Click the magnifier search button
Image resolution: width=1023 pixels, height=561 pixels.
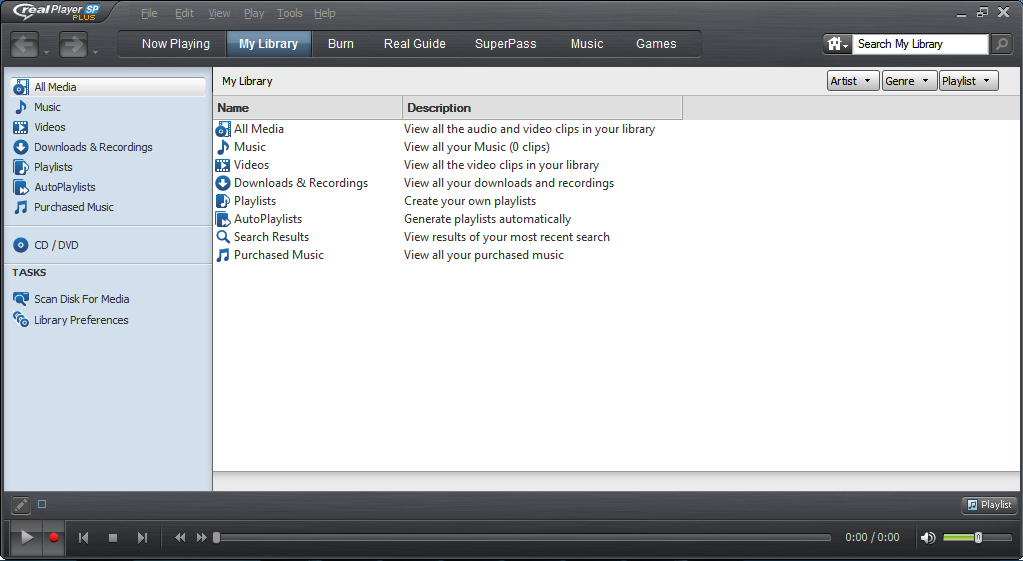pos(1001,44)
